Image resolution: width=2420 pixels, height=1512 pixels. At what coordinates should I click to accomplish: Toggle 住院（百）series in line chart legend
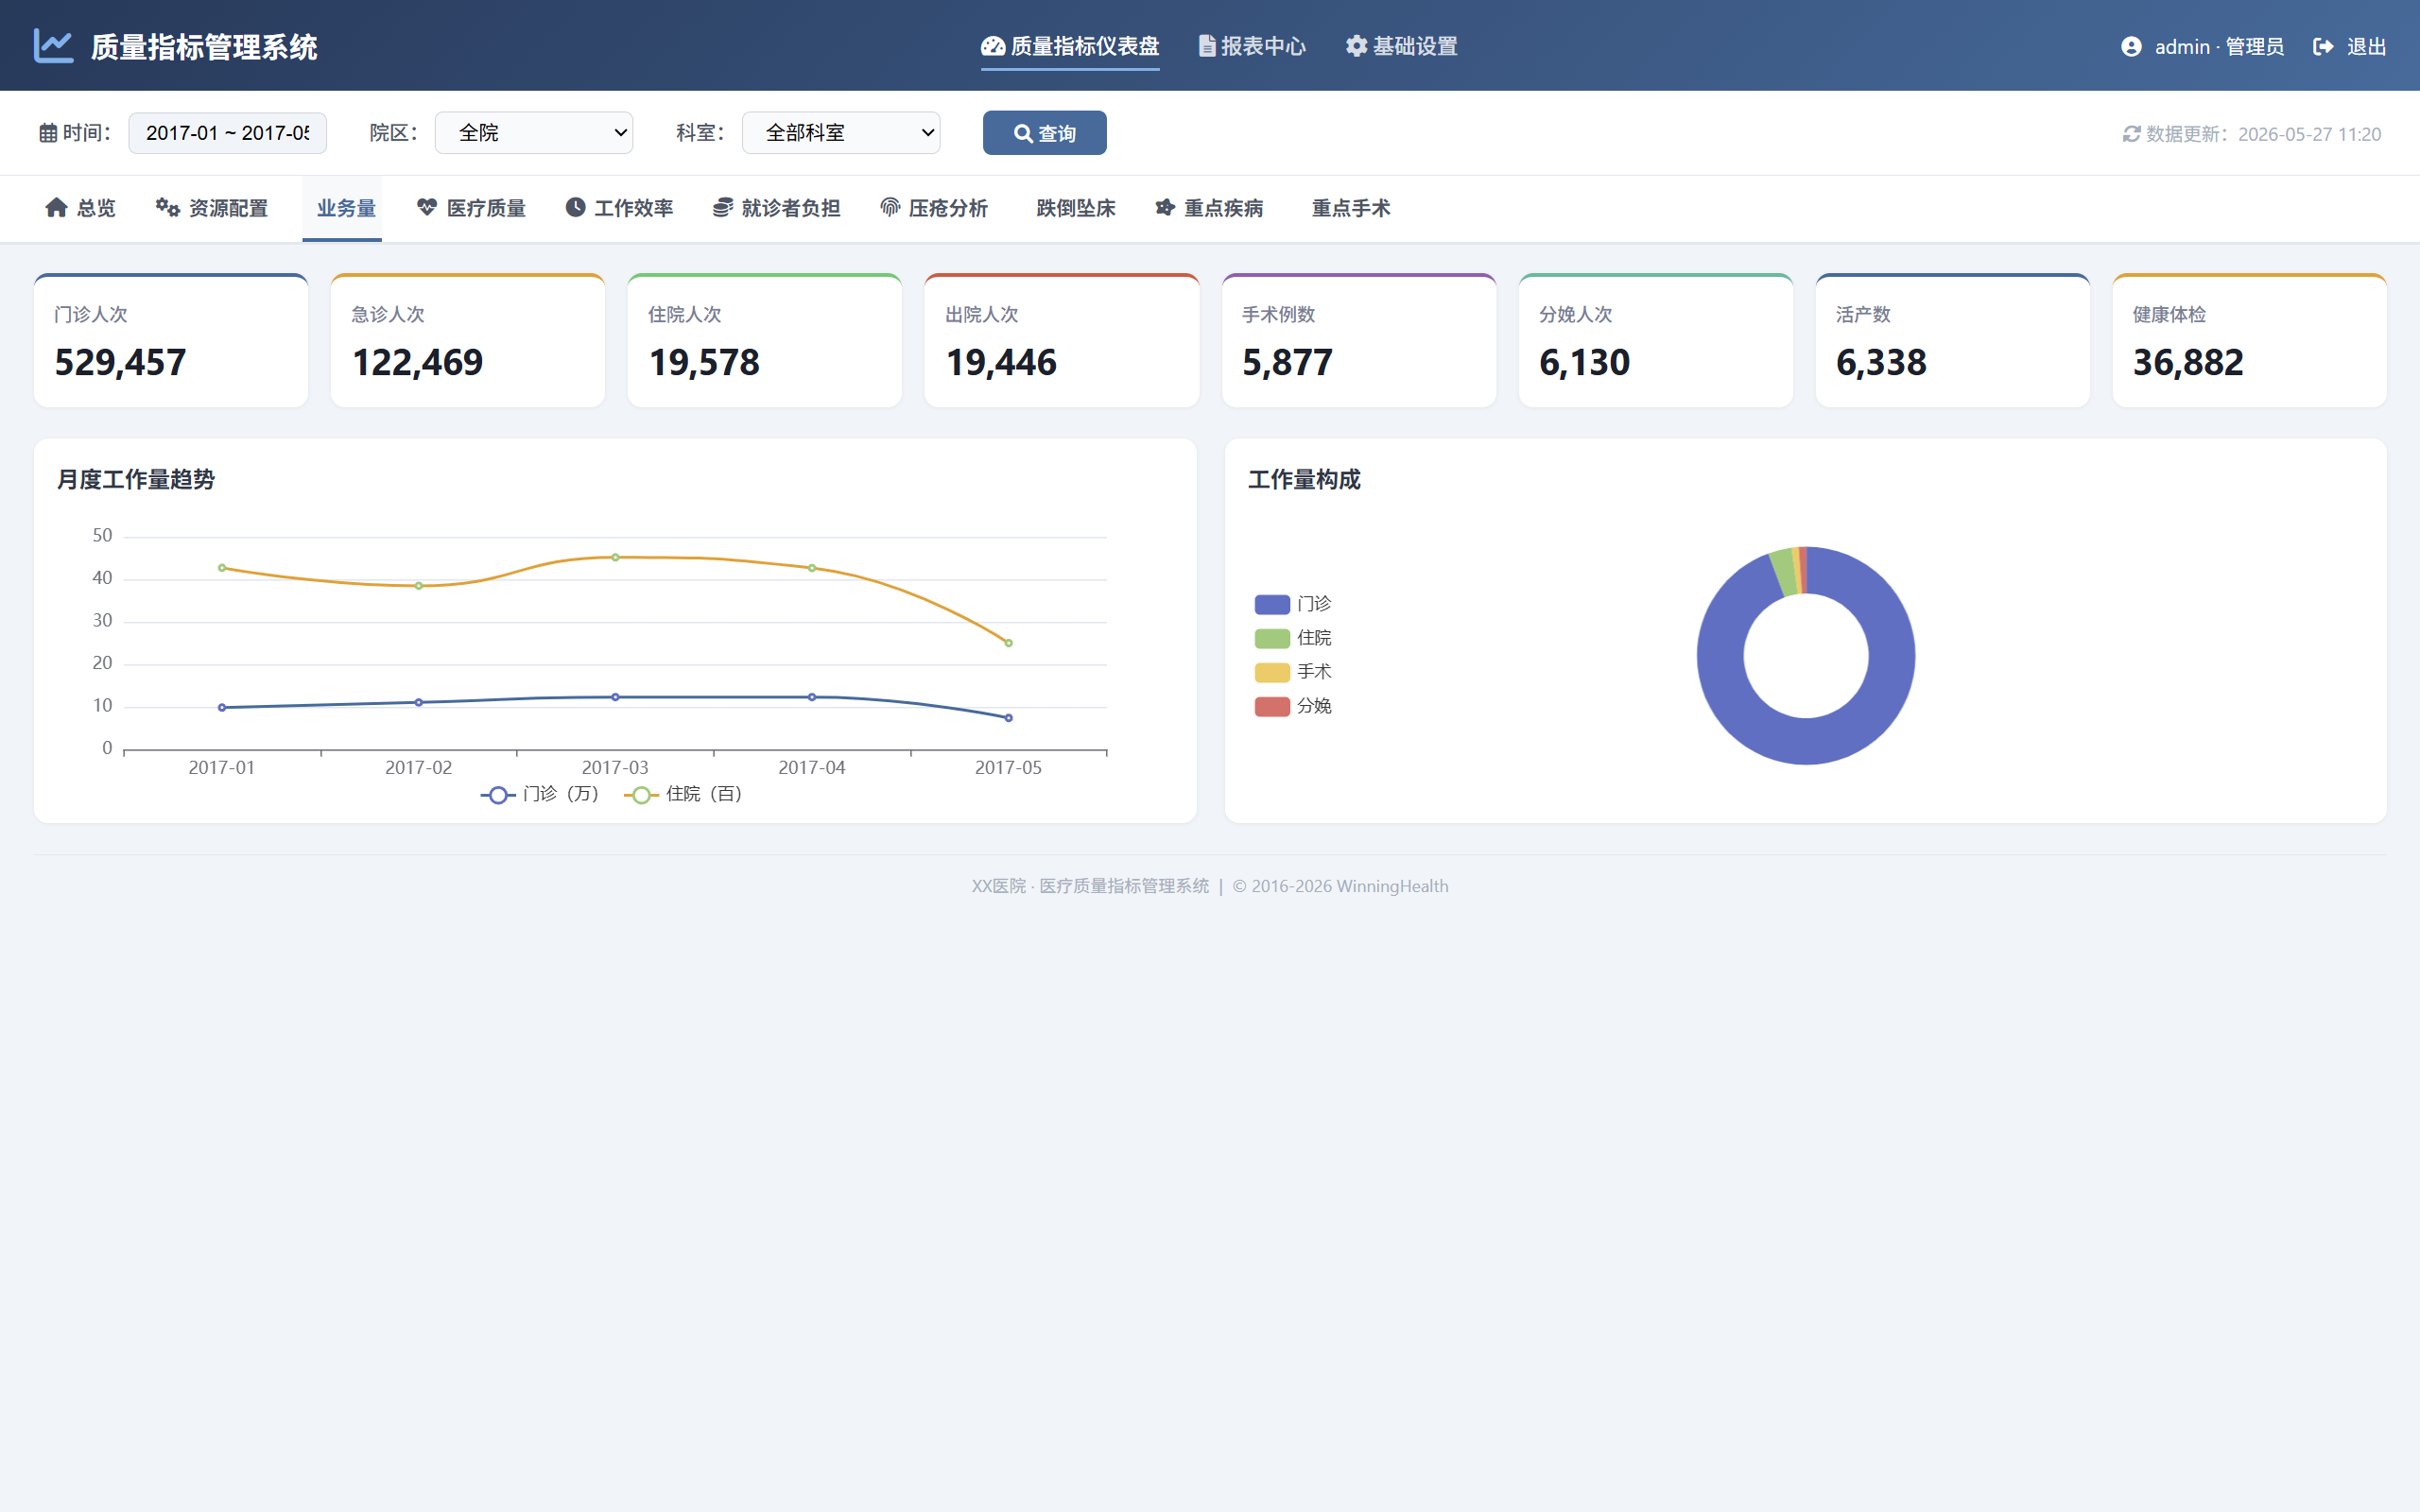[x=684, y=794]
